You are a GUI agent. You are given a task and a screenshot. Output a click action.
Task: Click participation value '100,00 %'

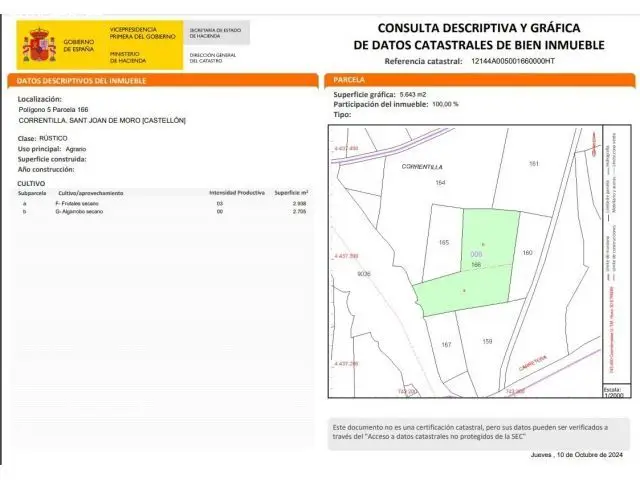(x=445, y=104)
